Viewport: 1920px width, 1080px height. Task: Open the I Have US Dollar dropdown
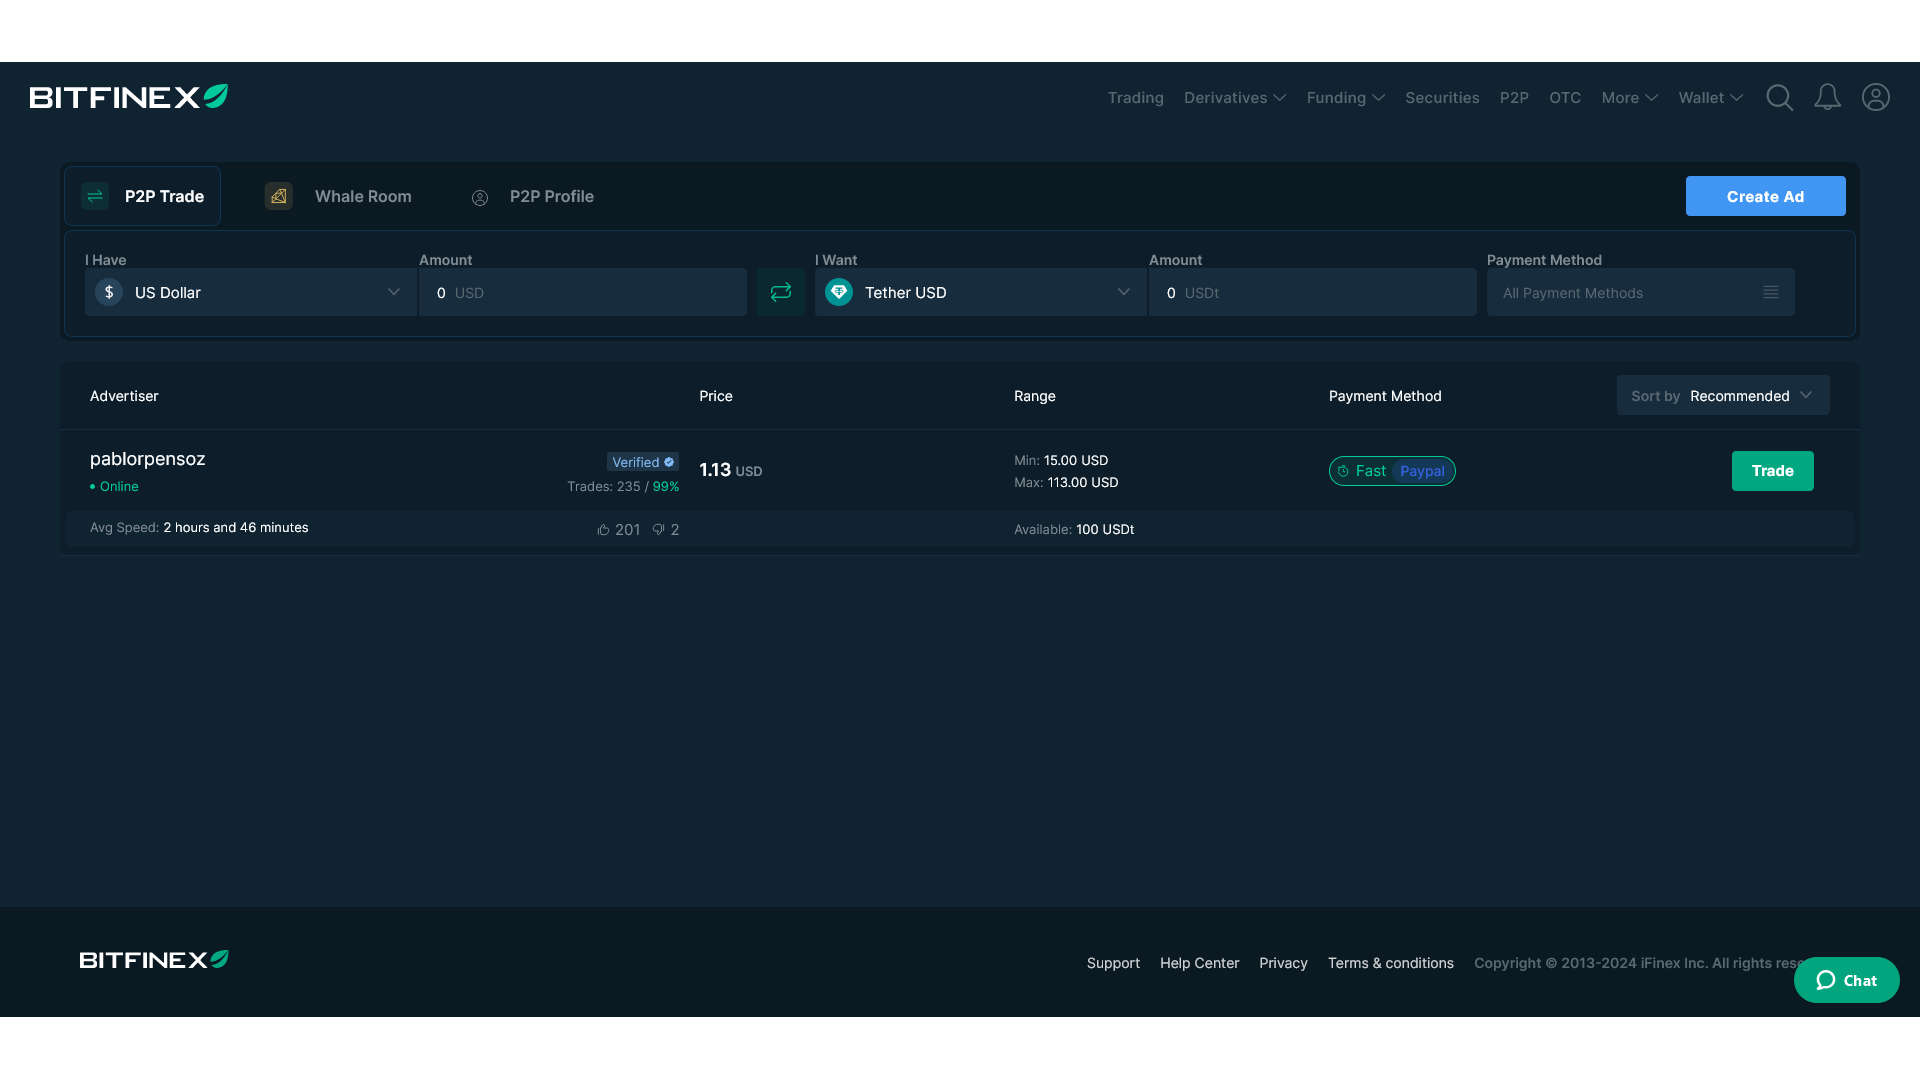[250, 292]
